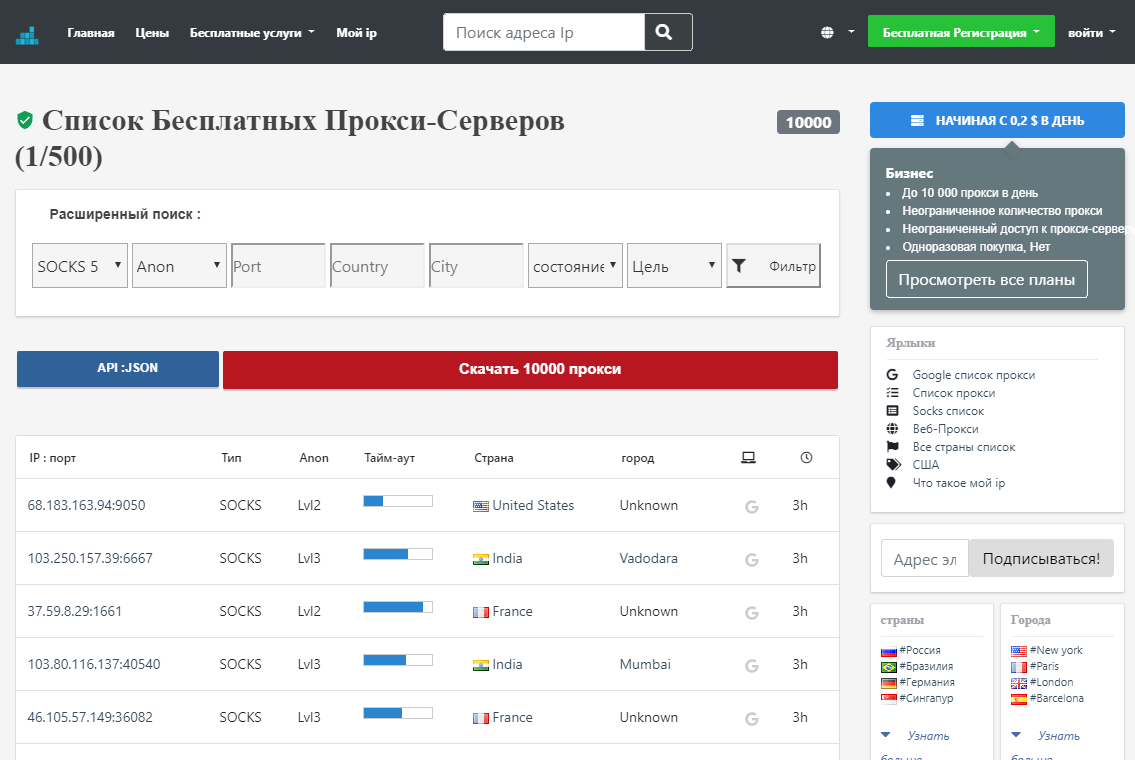Click Google icon in 37.59.8.29 row

click(751, 612)
